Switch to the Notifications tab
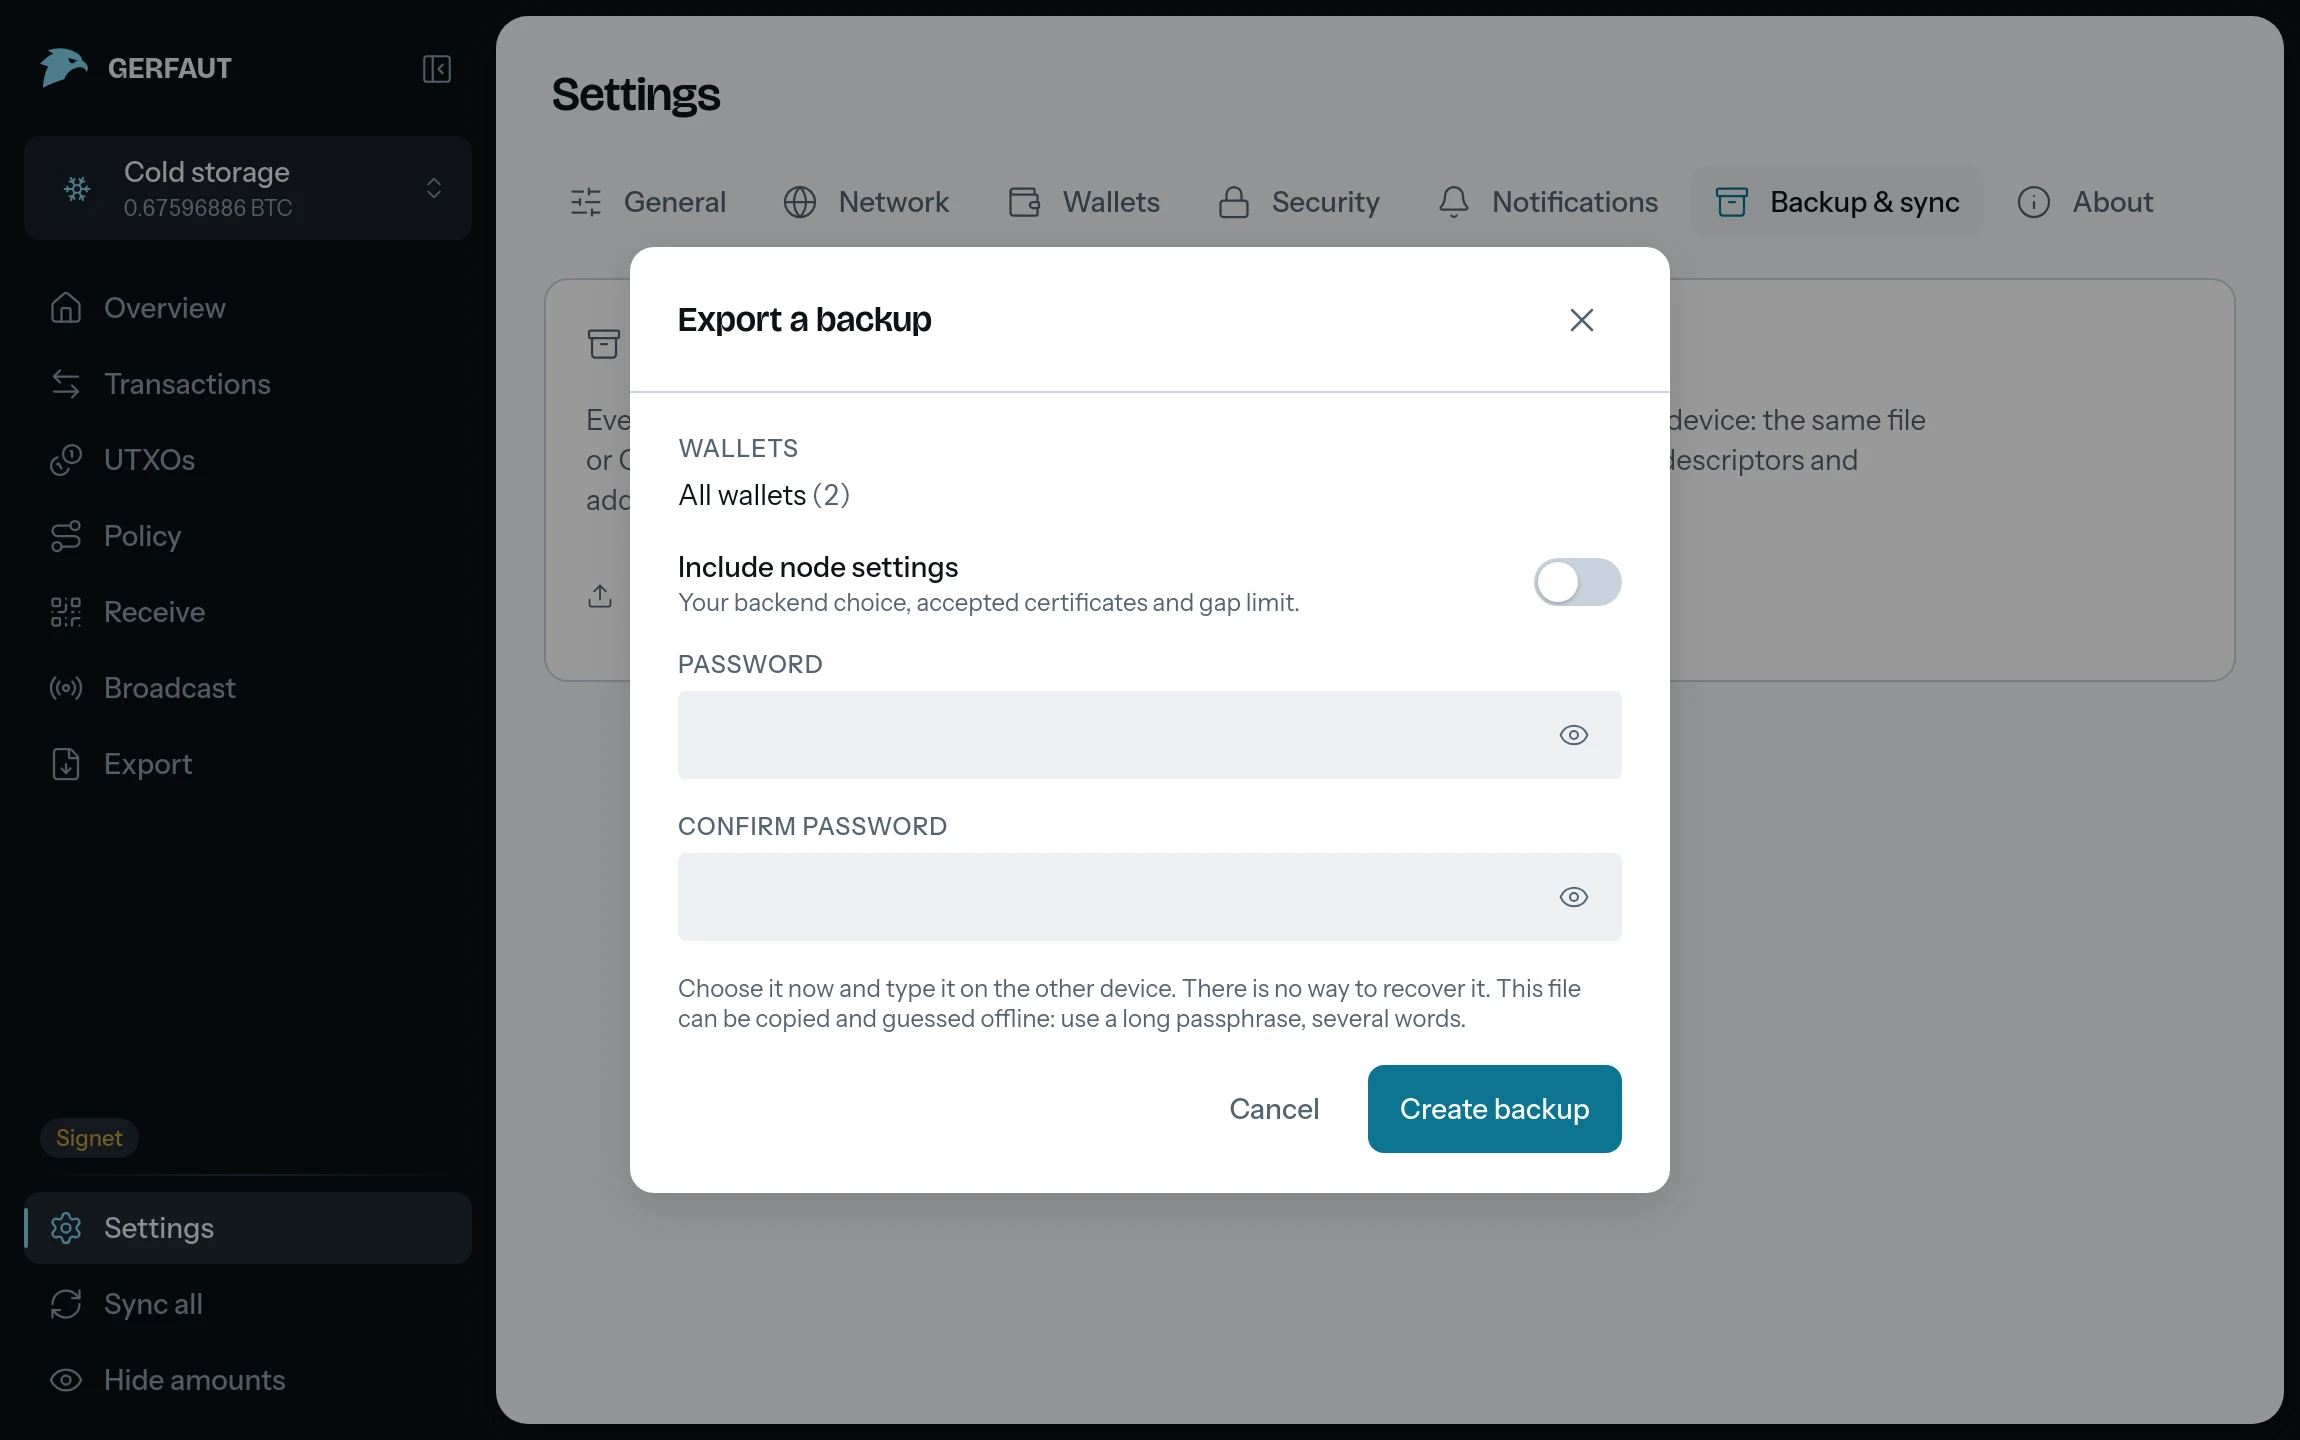 [1548, 202]
